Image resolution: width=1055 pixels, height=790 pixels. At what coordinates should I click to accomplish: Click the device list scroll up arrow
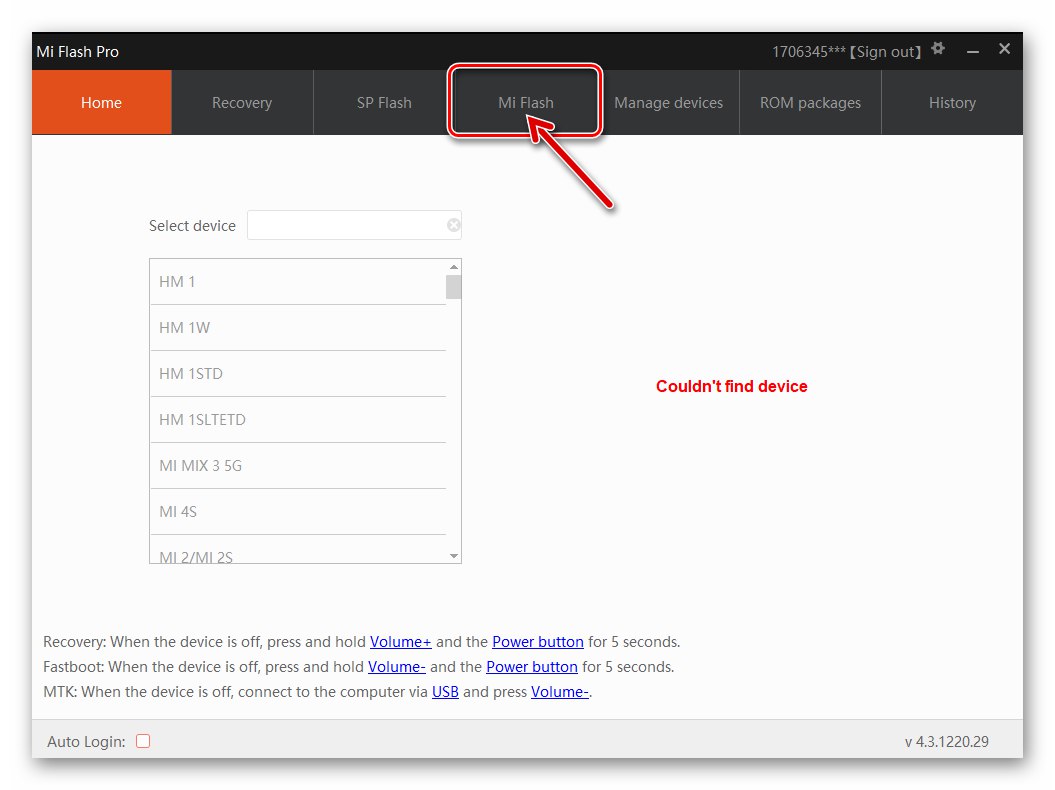[x=453, y=267]
